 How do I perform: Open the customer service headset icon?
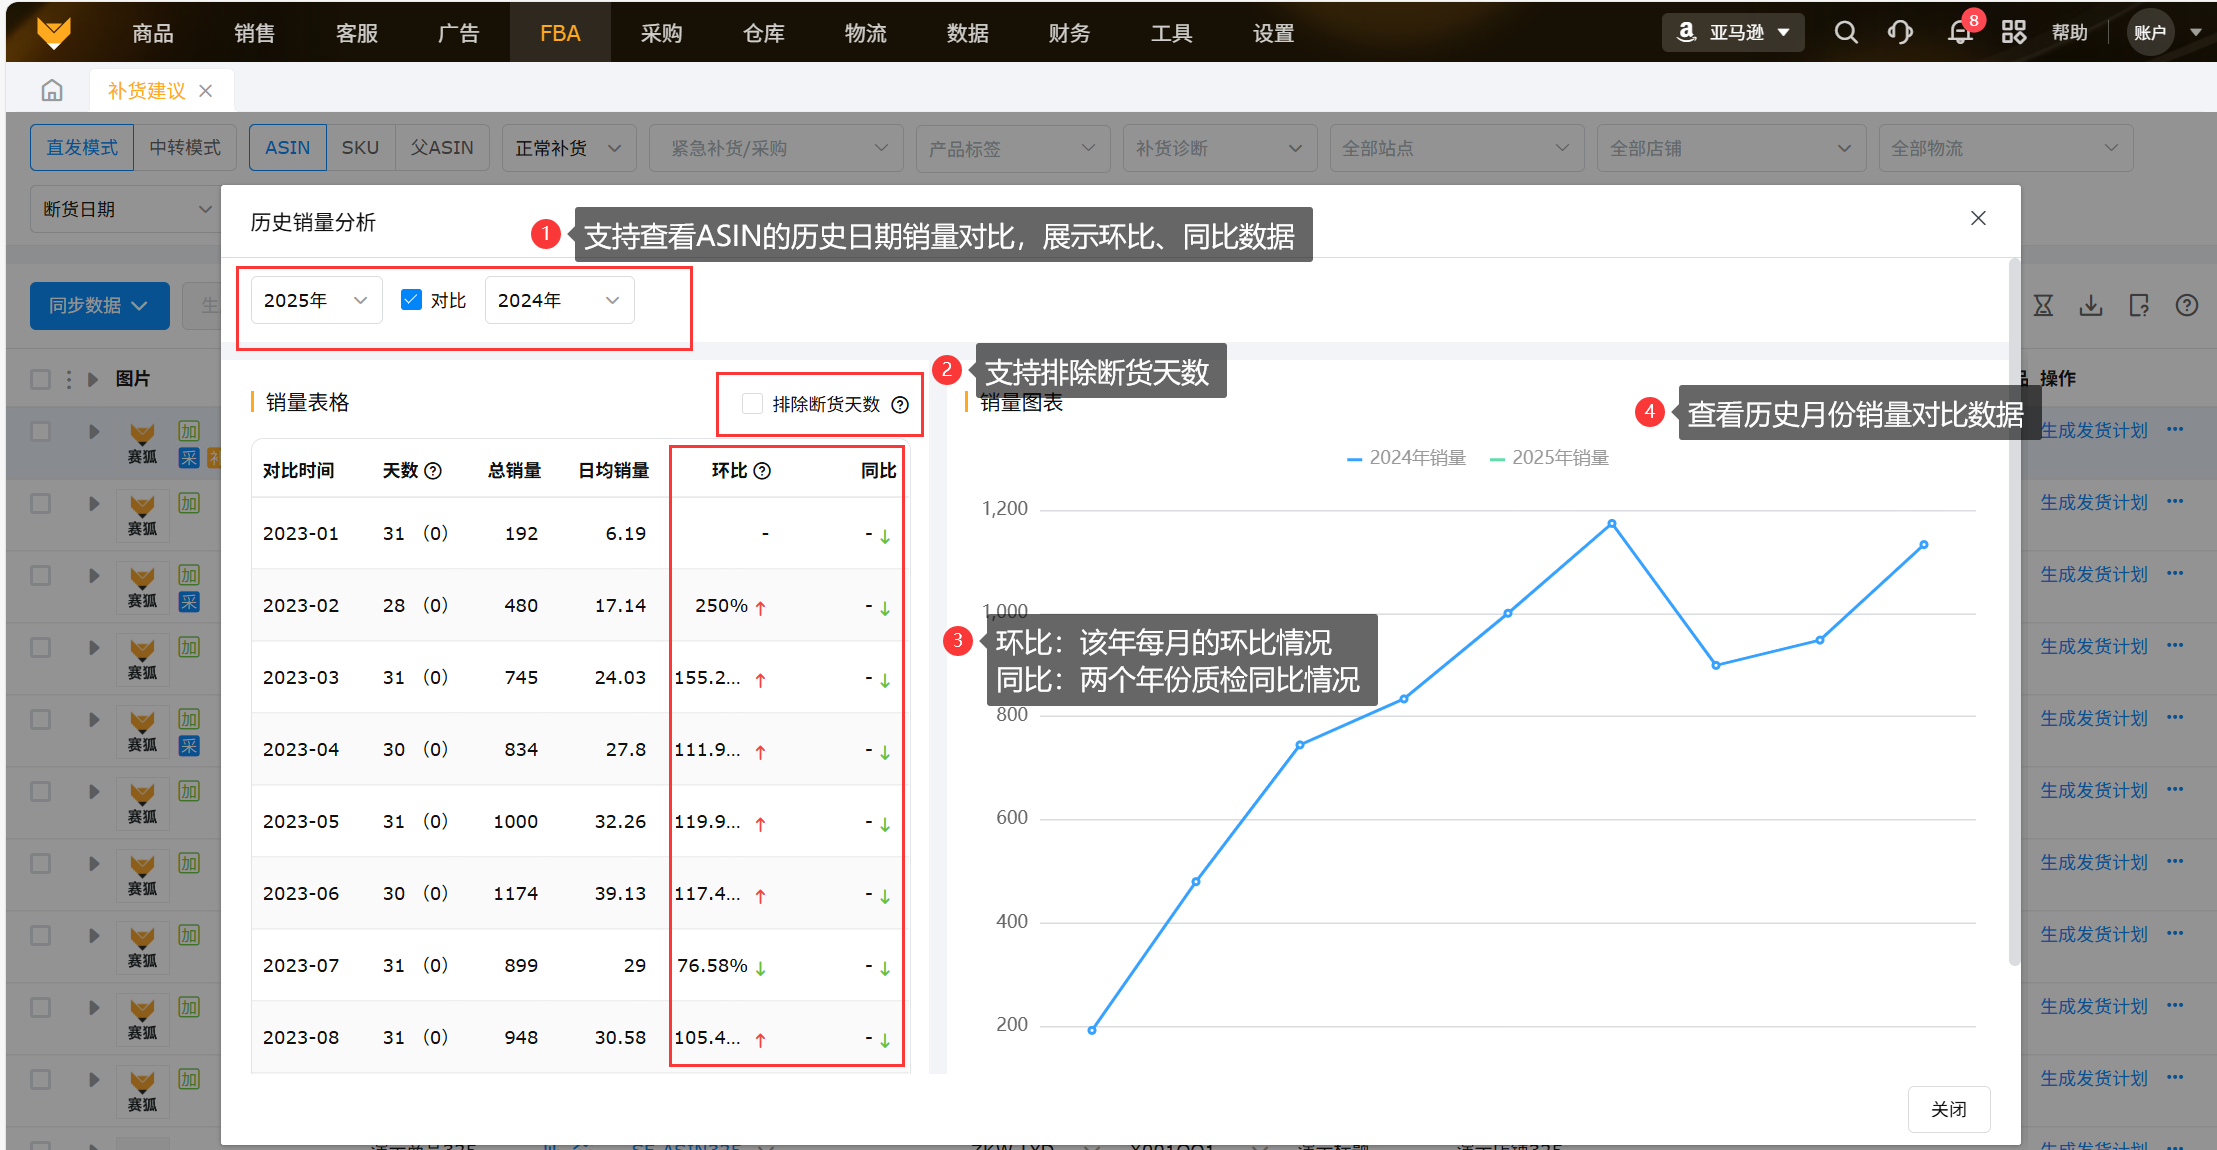pos(1900,33)
